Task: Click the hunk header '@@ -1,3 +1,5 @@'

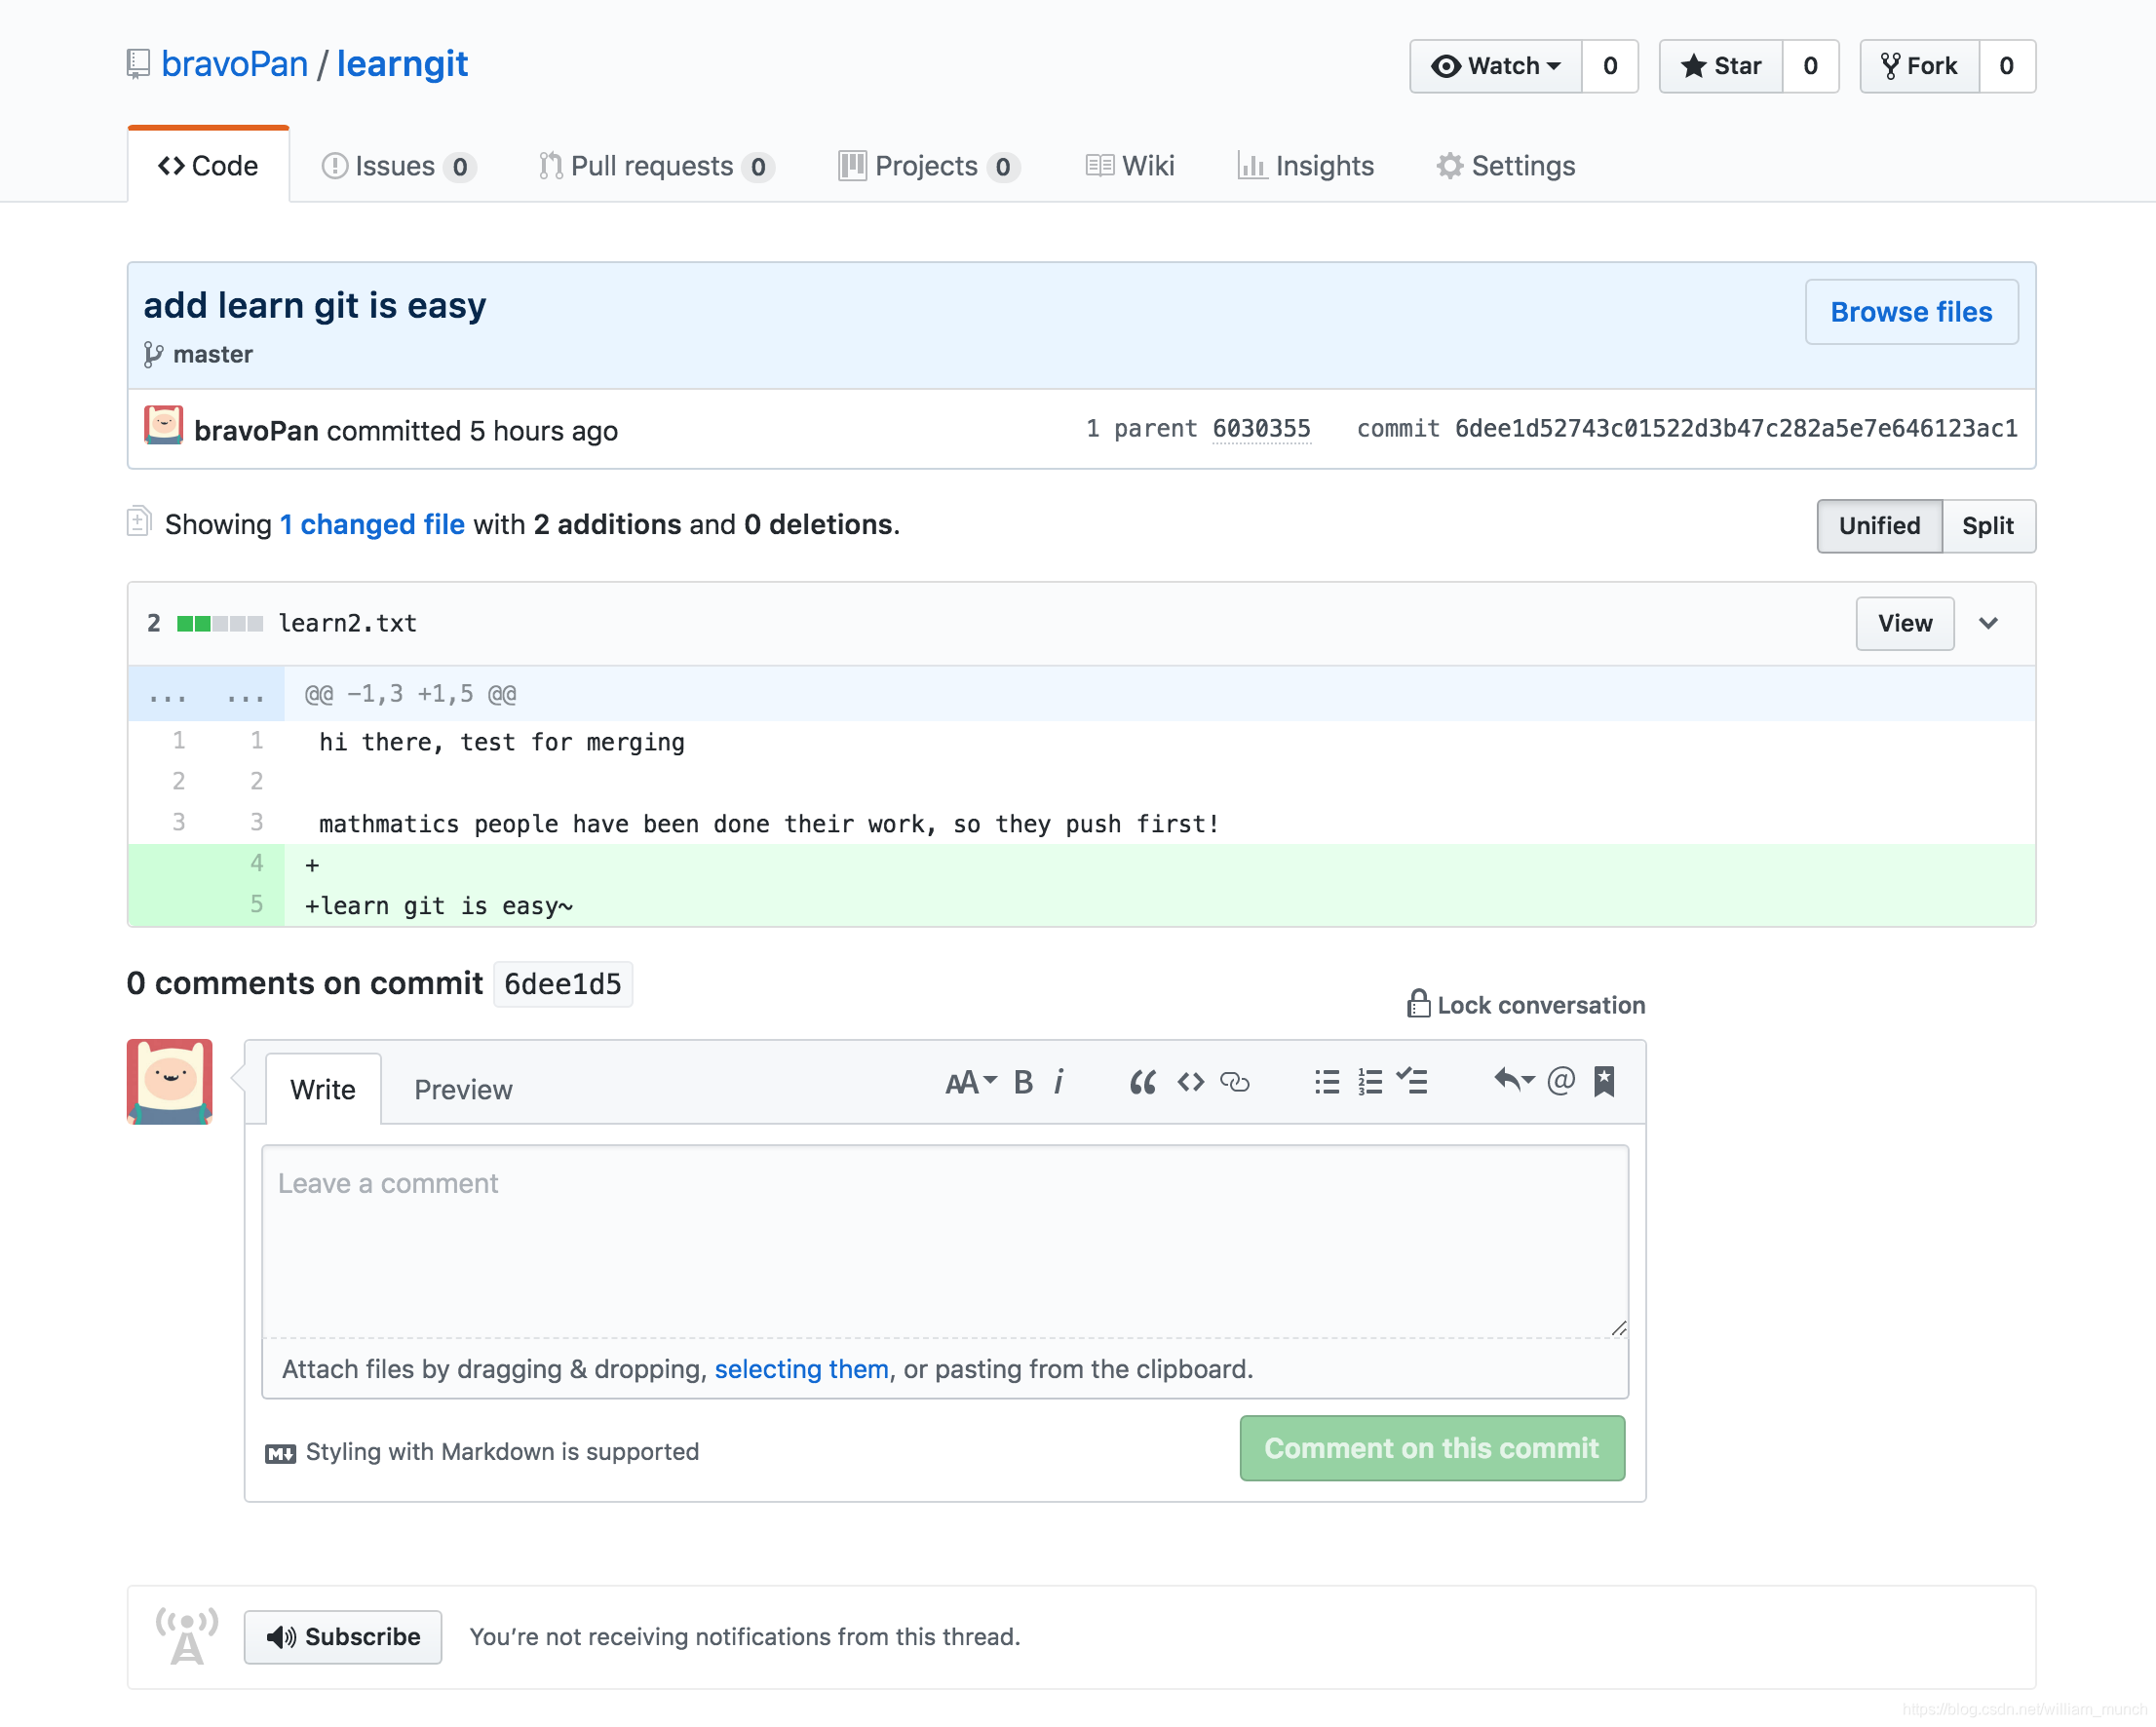Action: point(410,694)
